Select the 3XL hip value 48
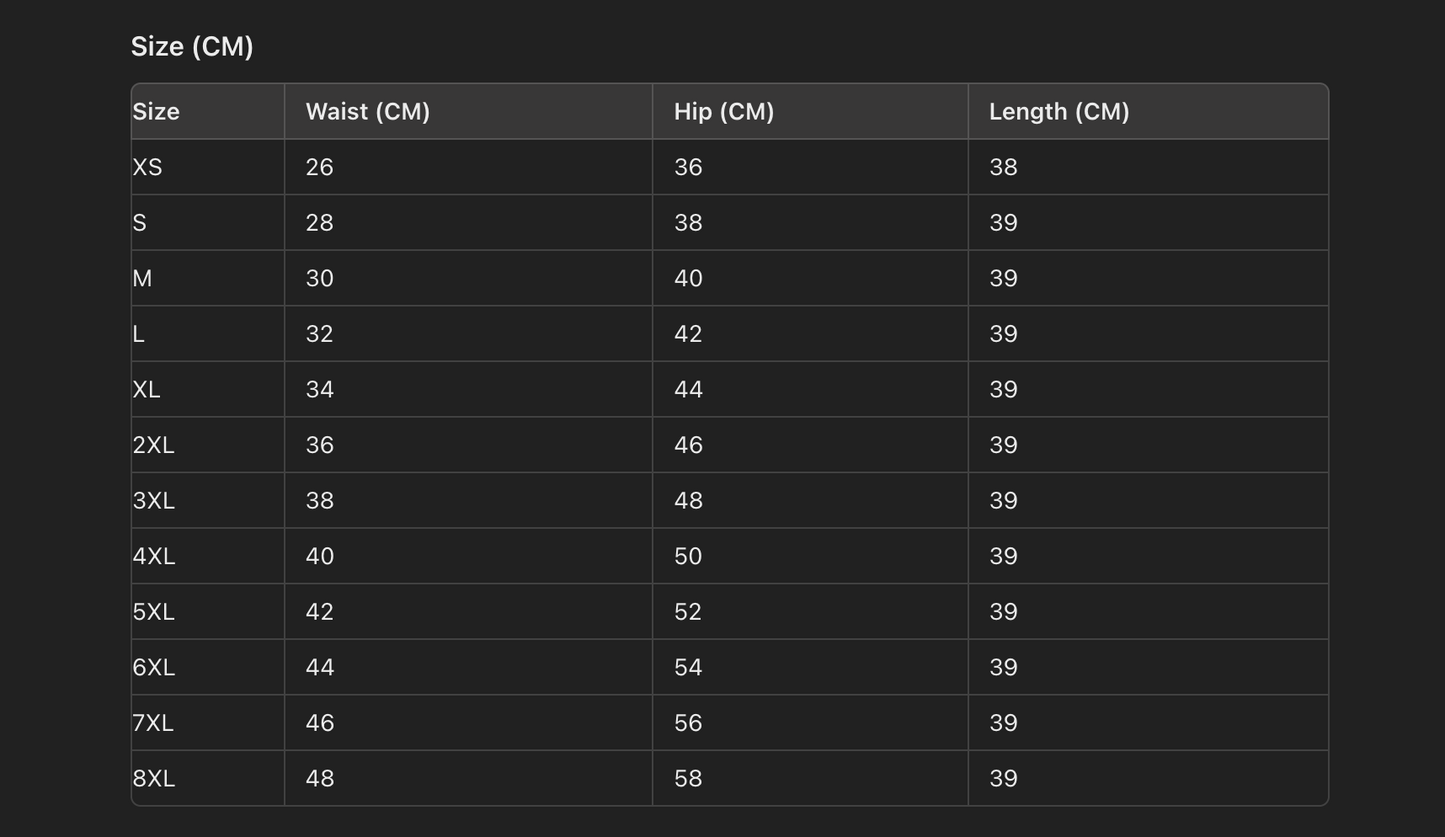 (x=688, y=501)
